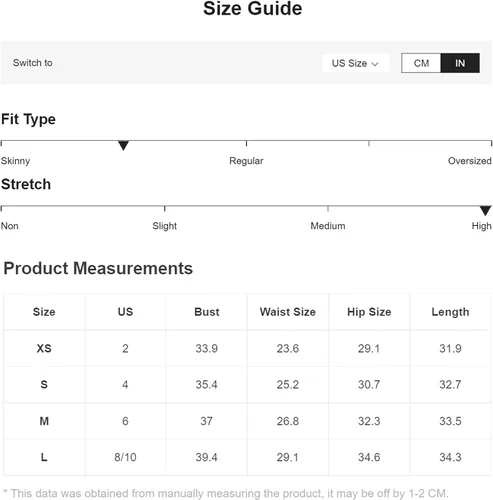The width and height of the screenshot is (493, 500).
Task: Click the Stretch slider marker at High
Action: tap(485, 210)
